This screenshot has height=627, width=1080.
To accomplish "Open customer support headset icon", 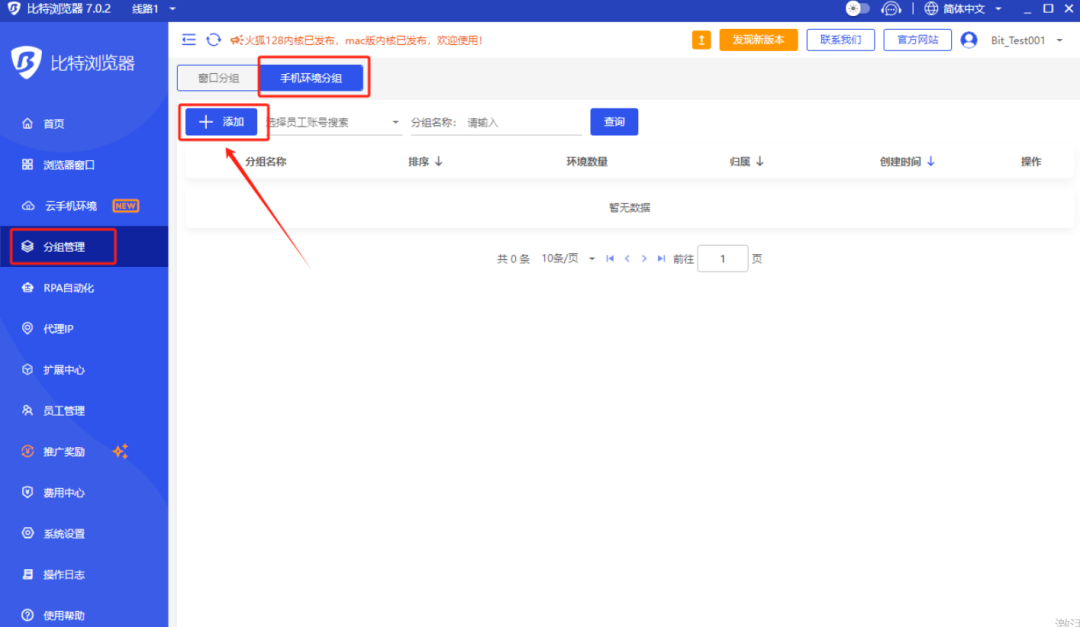I will pyautogui.click(x=890, y=8).
